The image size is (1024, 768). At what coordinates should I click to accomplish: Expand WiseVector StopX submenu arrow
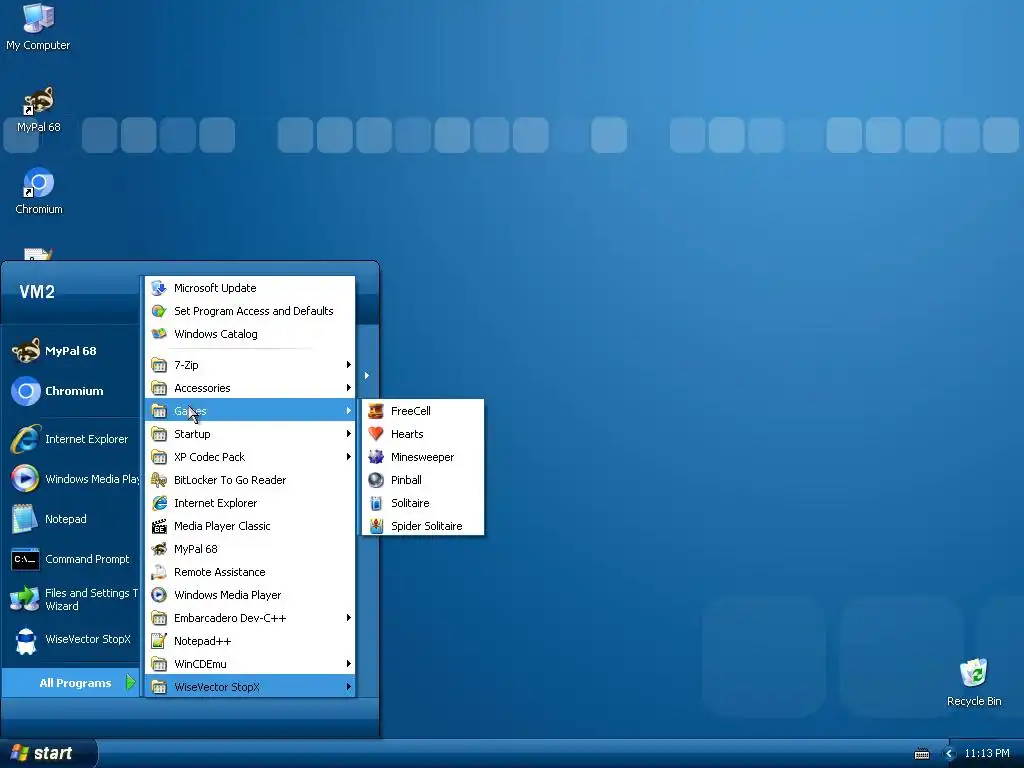pyautogui.click(x=349, y=686)
